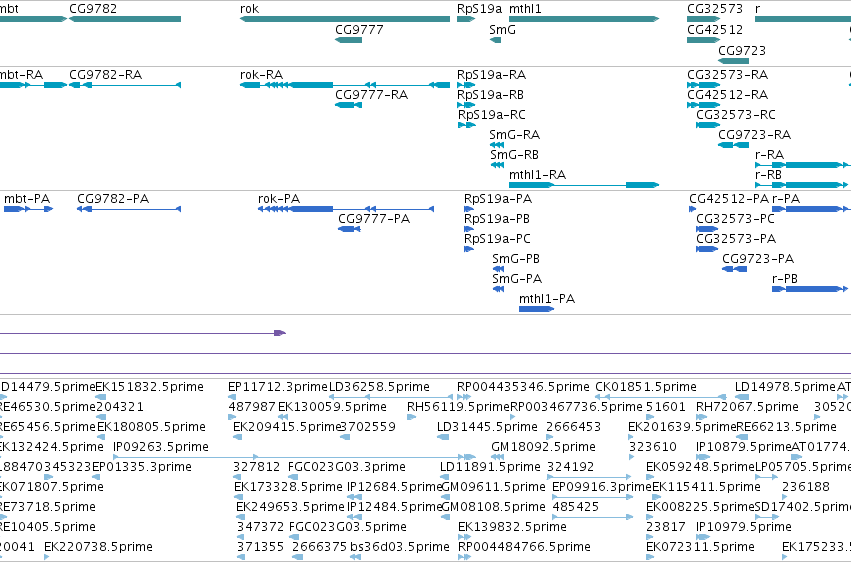This screenshot has width=851, height=562.
Task: Click the CG9777-PA protein label
Action: click(373, 219)
